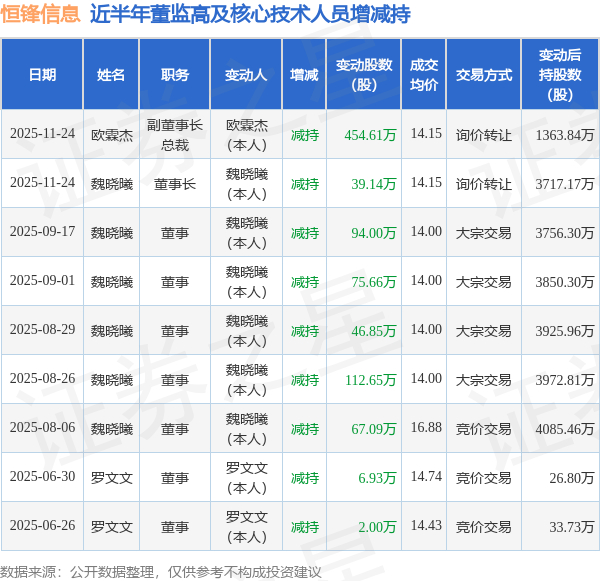Click the 3925.96万 holding value
This screenshot has height=581, width=600.
click(564, 331)
